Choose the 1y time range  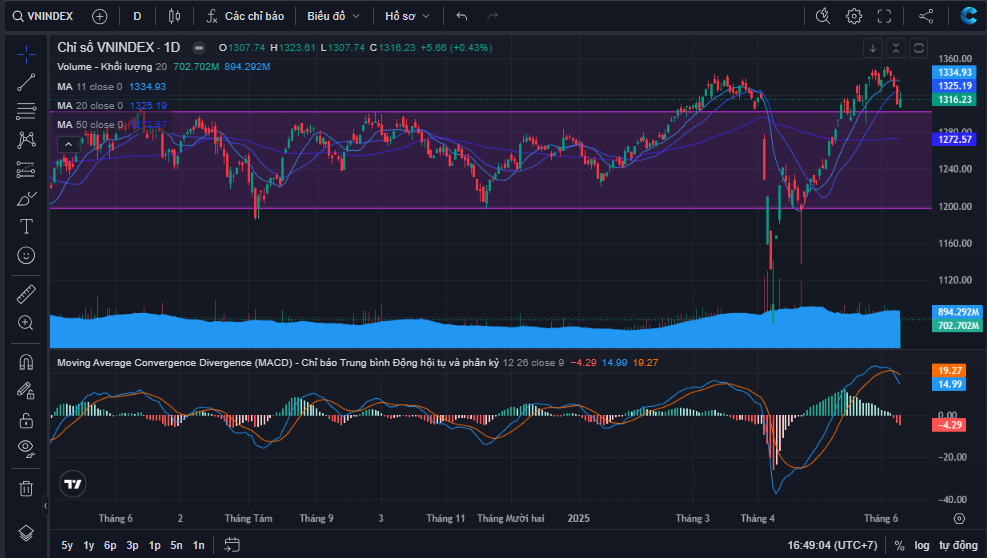click(89, 545)
